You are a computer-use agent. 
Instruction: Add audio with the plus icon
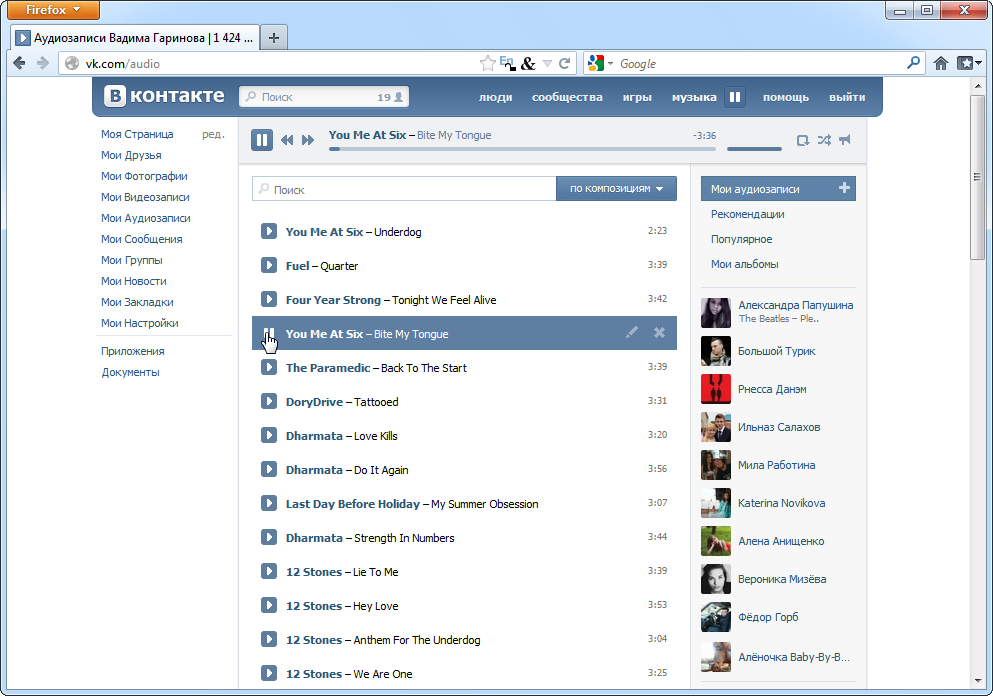pos(844,187)
